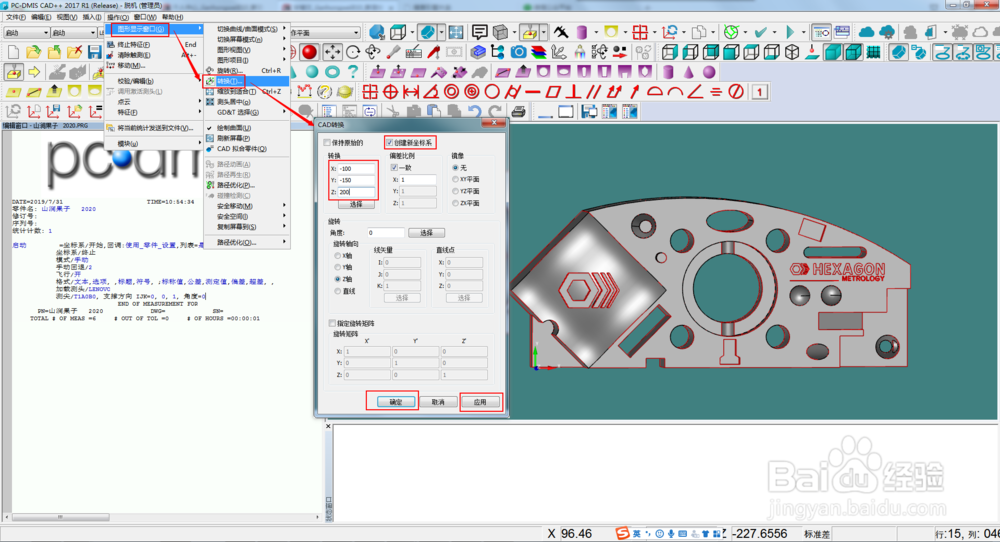Choose CAD 拟合零件 menu item
The height and width of the screenshot is (542, 1000).
247,149
